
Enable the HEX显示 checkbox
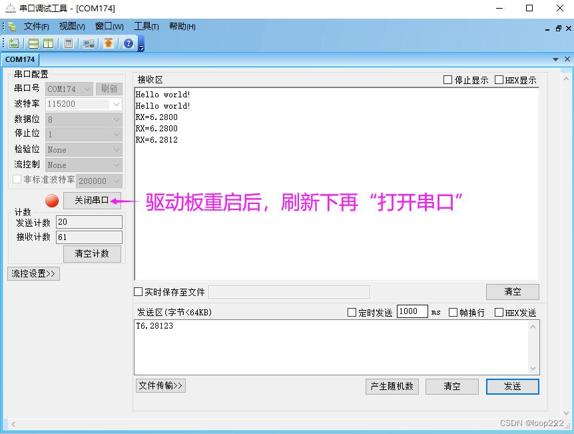(499, 79)
